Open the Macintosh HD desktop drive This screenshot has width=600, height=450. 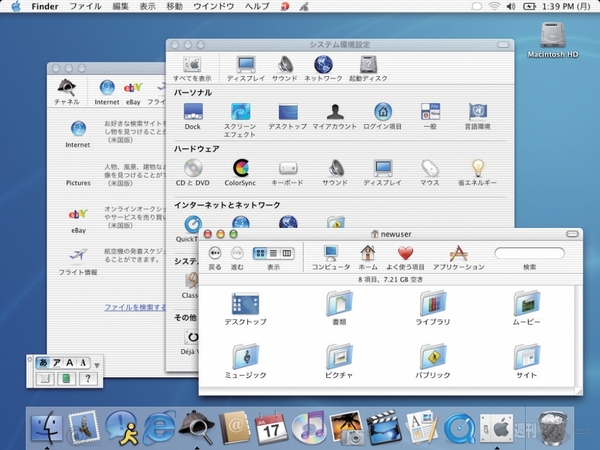(x=555, y=36)
